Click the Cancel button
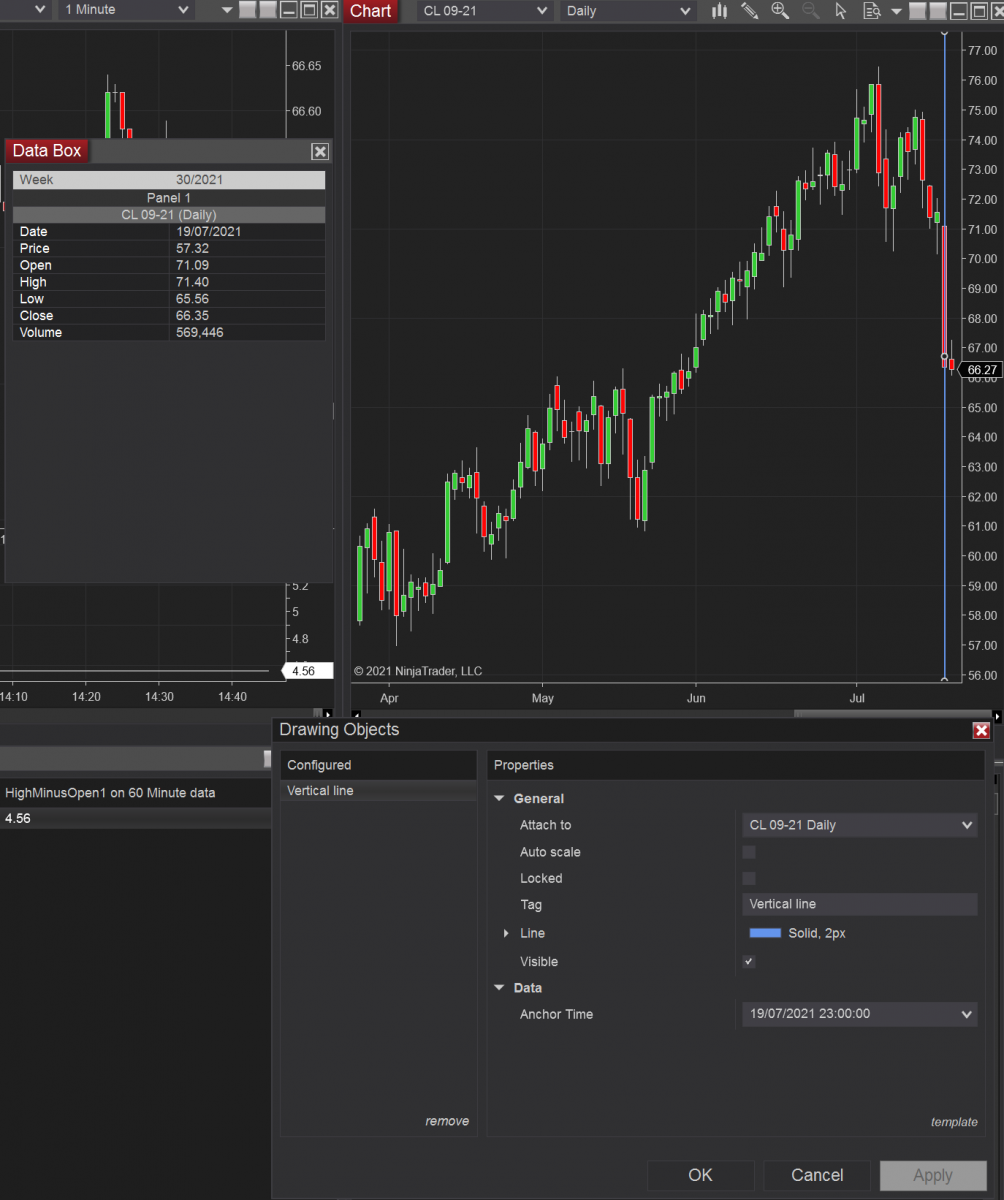Viewport: 1004px width, 1200px height. [818, 1175]
